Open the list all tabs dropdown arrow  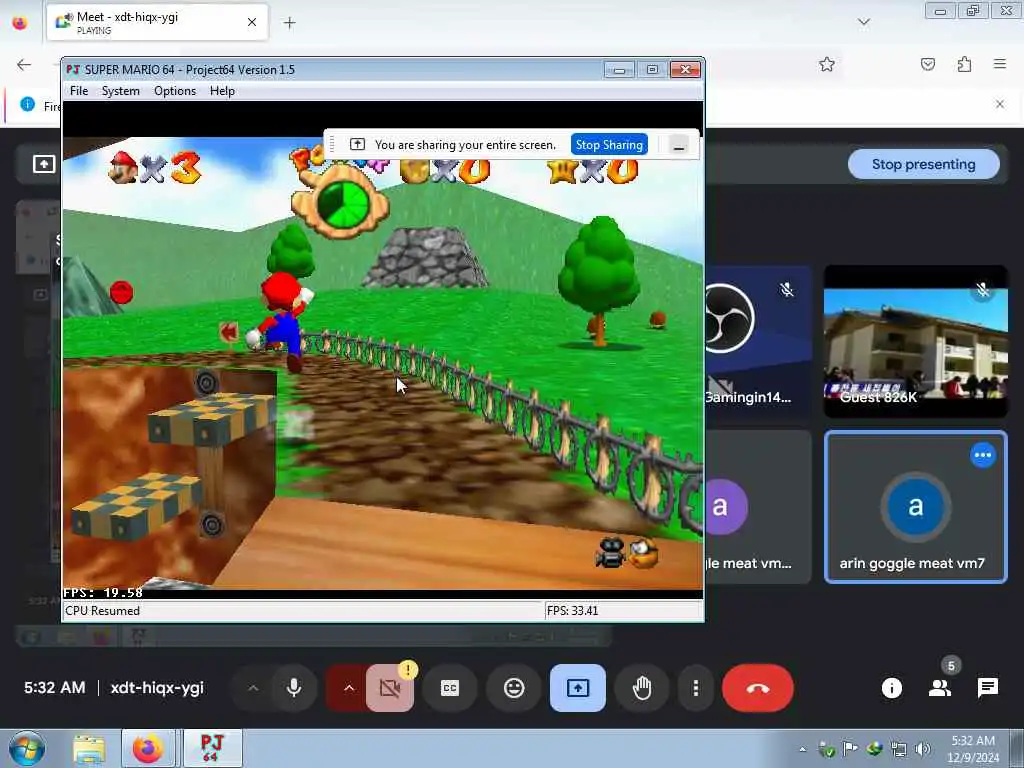pyautogui.click(x=863, y=22)
